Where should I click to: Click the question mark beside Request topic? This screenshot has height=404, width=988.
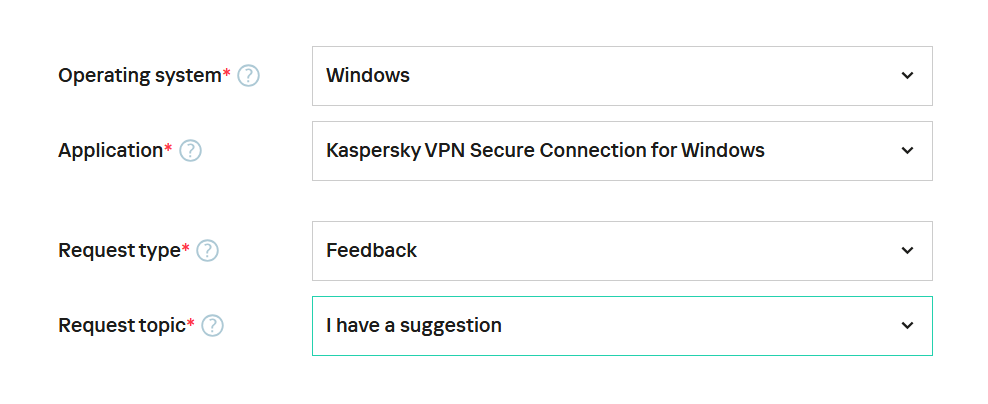[x=213, y=326]
